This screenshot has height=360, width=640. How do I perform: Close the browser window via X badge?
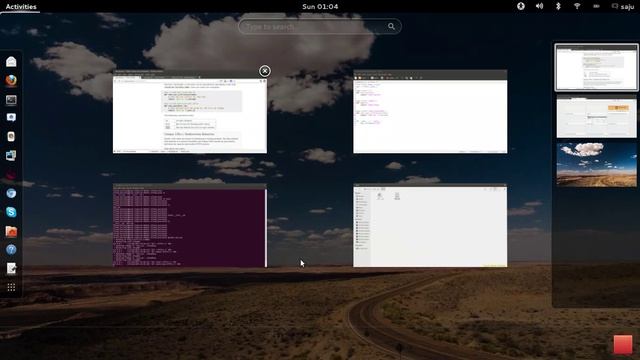pos(264,71)
